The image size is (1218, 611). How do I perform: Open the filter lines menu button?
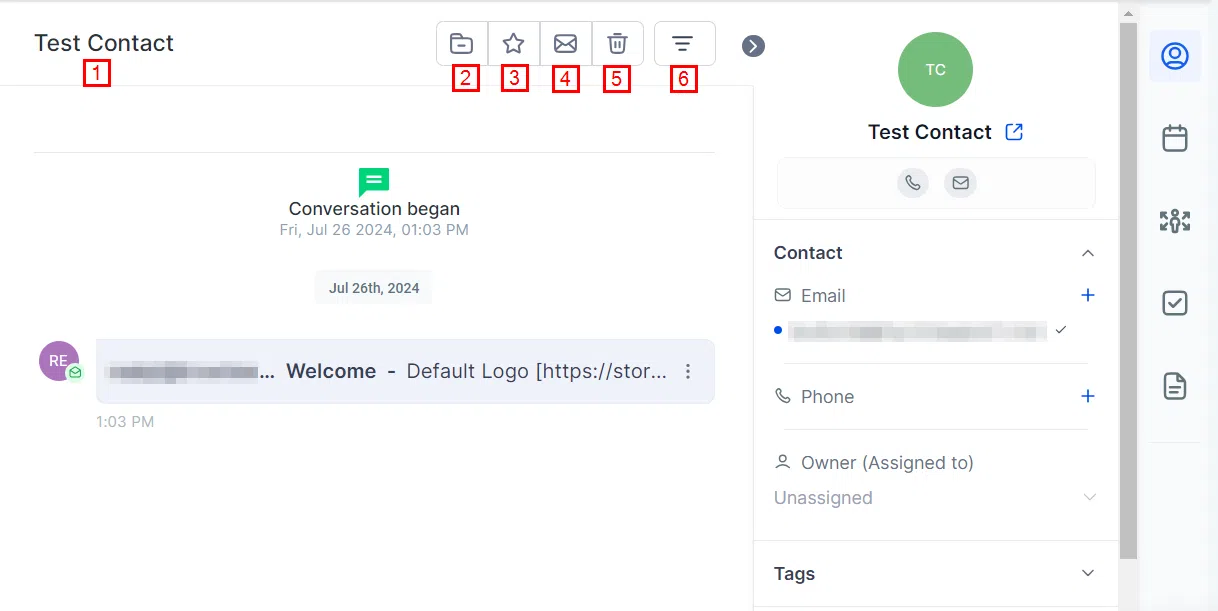point(684,44)
